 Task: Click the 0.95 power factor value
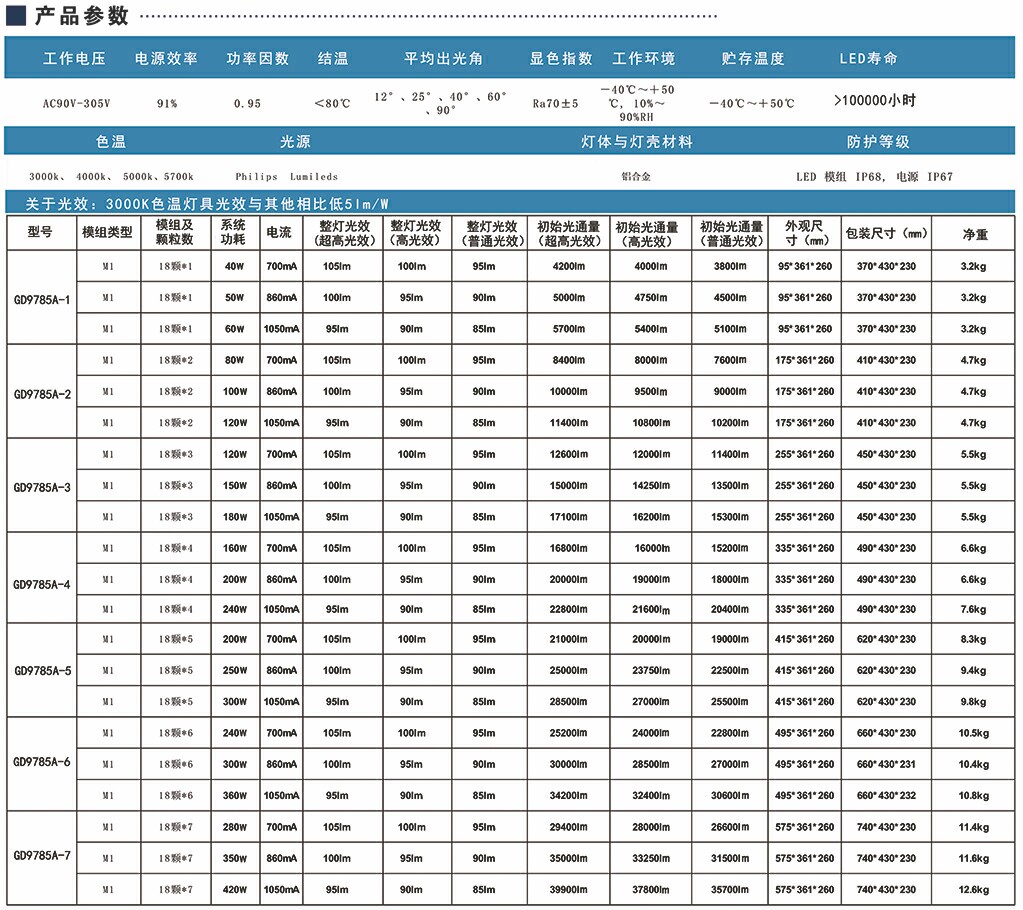(247, 103)
